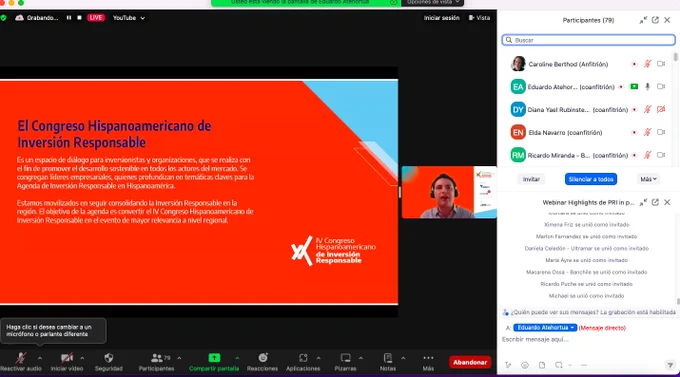Expand arrow next to Participantes button
The image size is (680, 377).
(179, 358)
